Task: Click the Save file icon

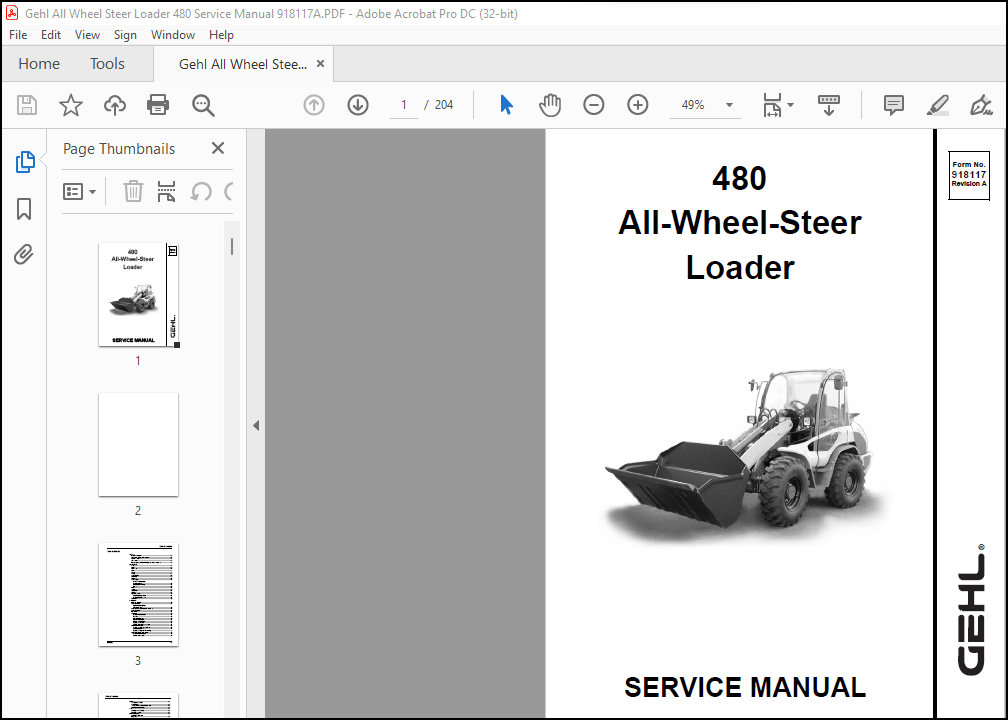Action: click(x=27, y=105)
